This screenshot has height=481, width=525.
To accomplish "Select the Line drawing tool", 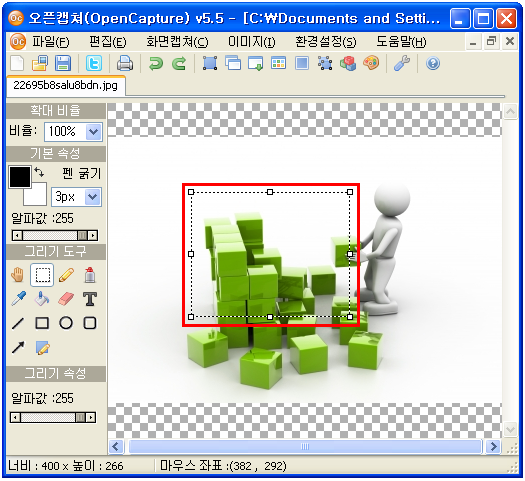I will [x=18, y=323].
